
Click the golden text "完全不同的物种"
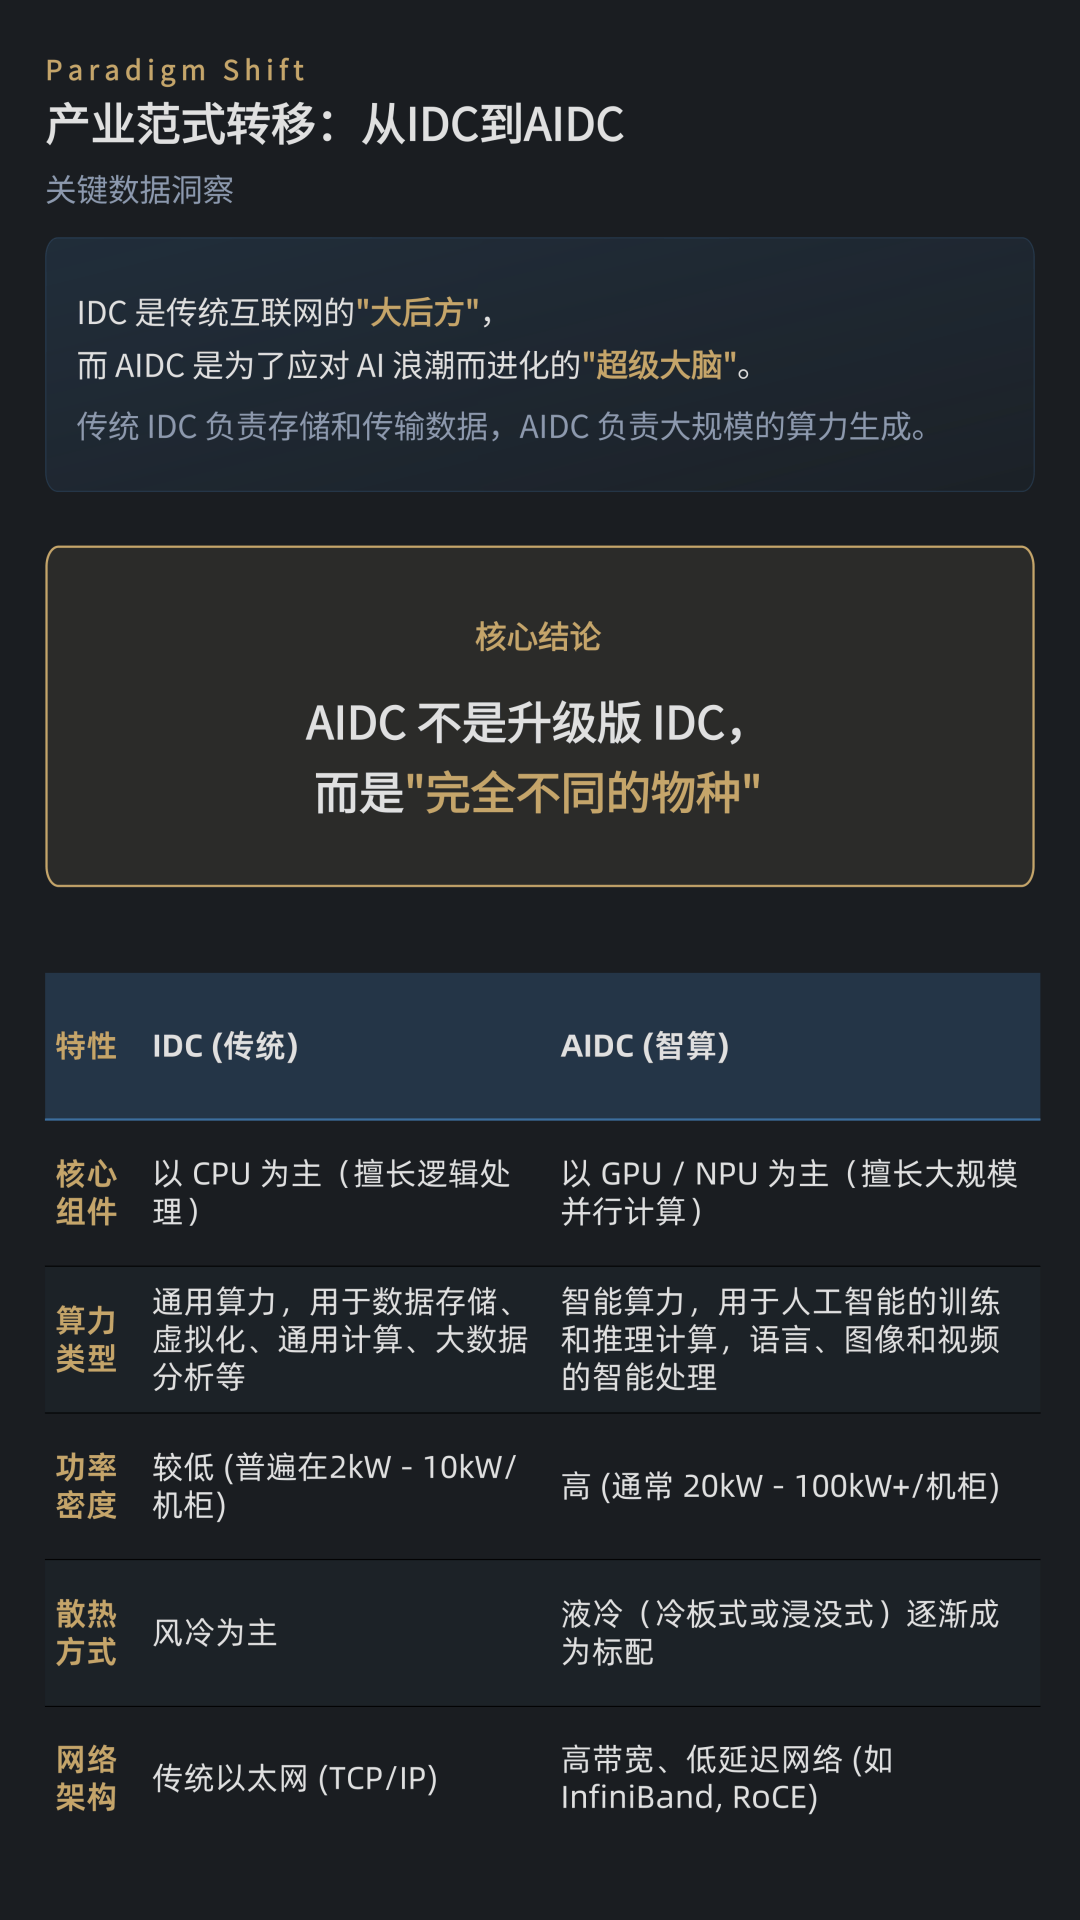click(x=583, y=794)
